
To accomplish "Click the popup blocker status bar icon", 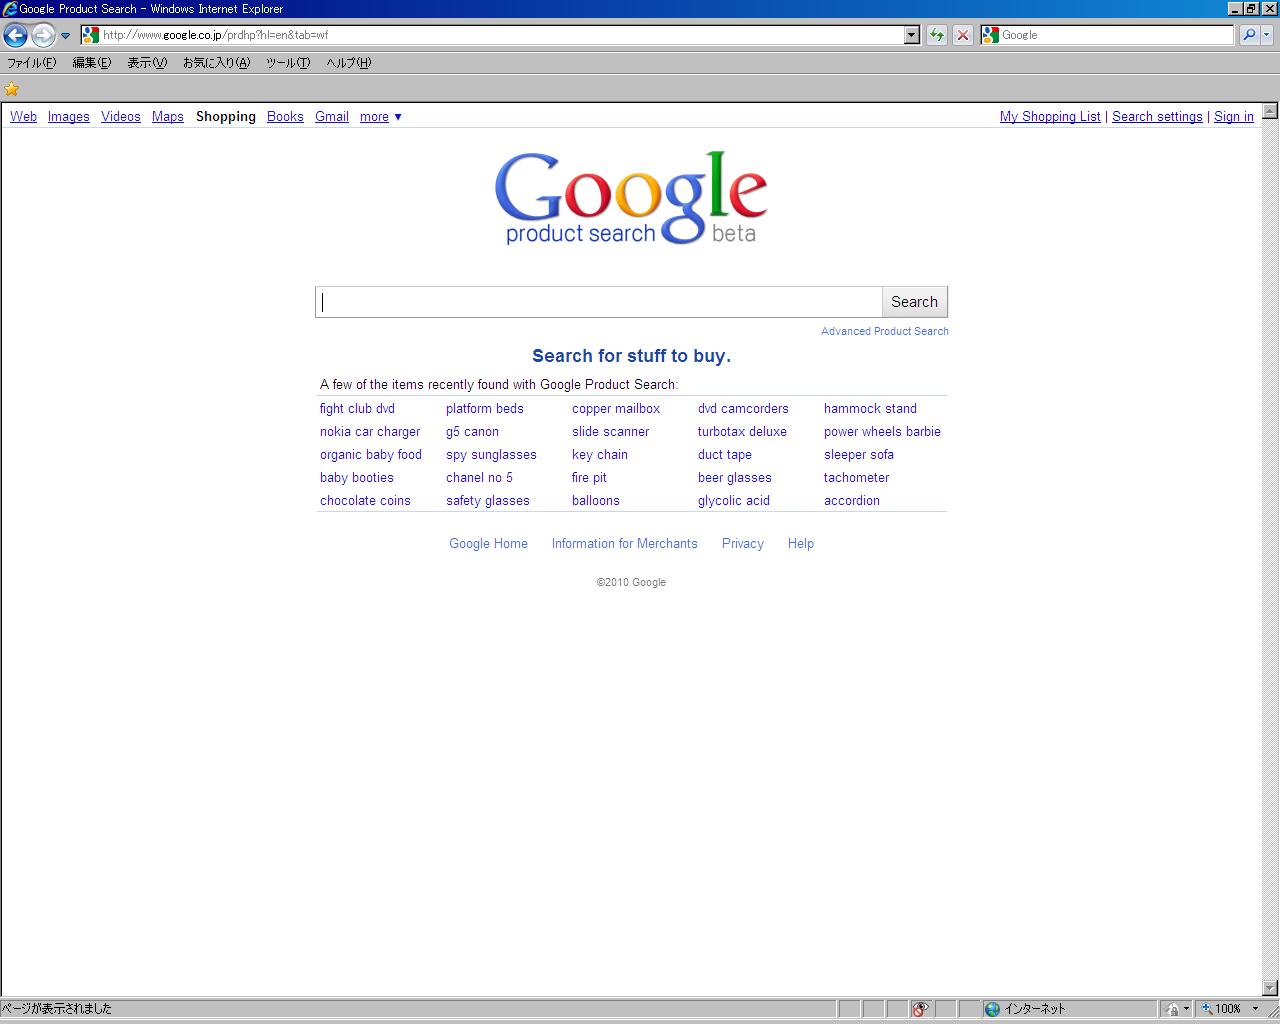I will tap(920, 1009).
